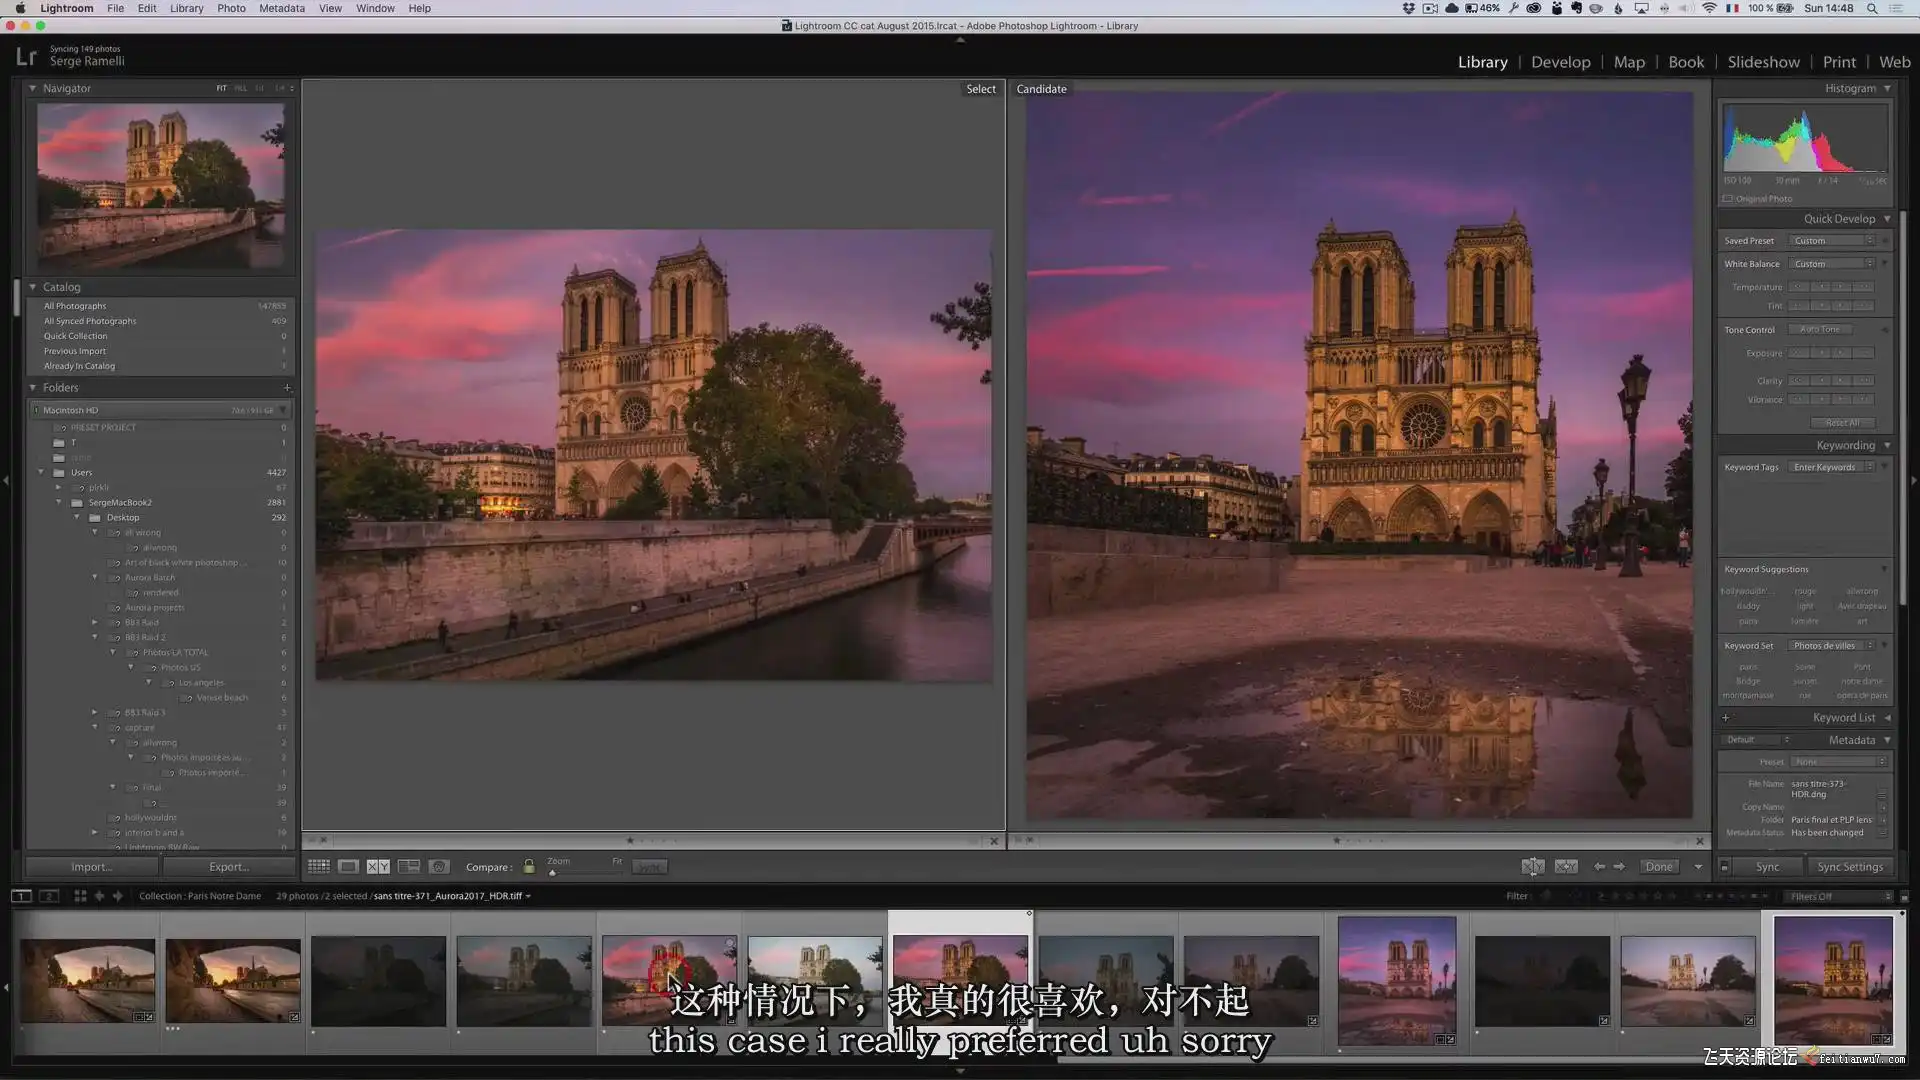Image resolution: width=1920 pixels, height=1080 pixels.
Task: Click the Make Select XY icon
Action: point(1566,867)
